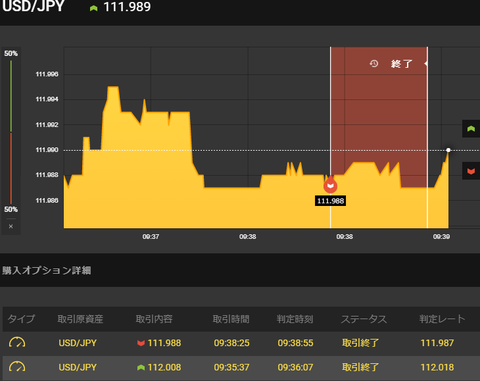Click judgment time 09:36:07
The image size is (480, 381).
coord(296,367)
